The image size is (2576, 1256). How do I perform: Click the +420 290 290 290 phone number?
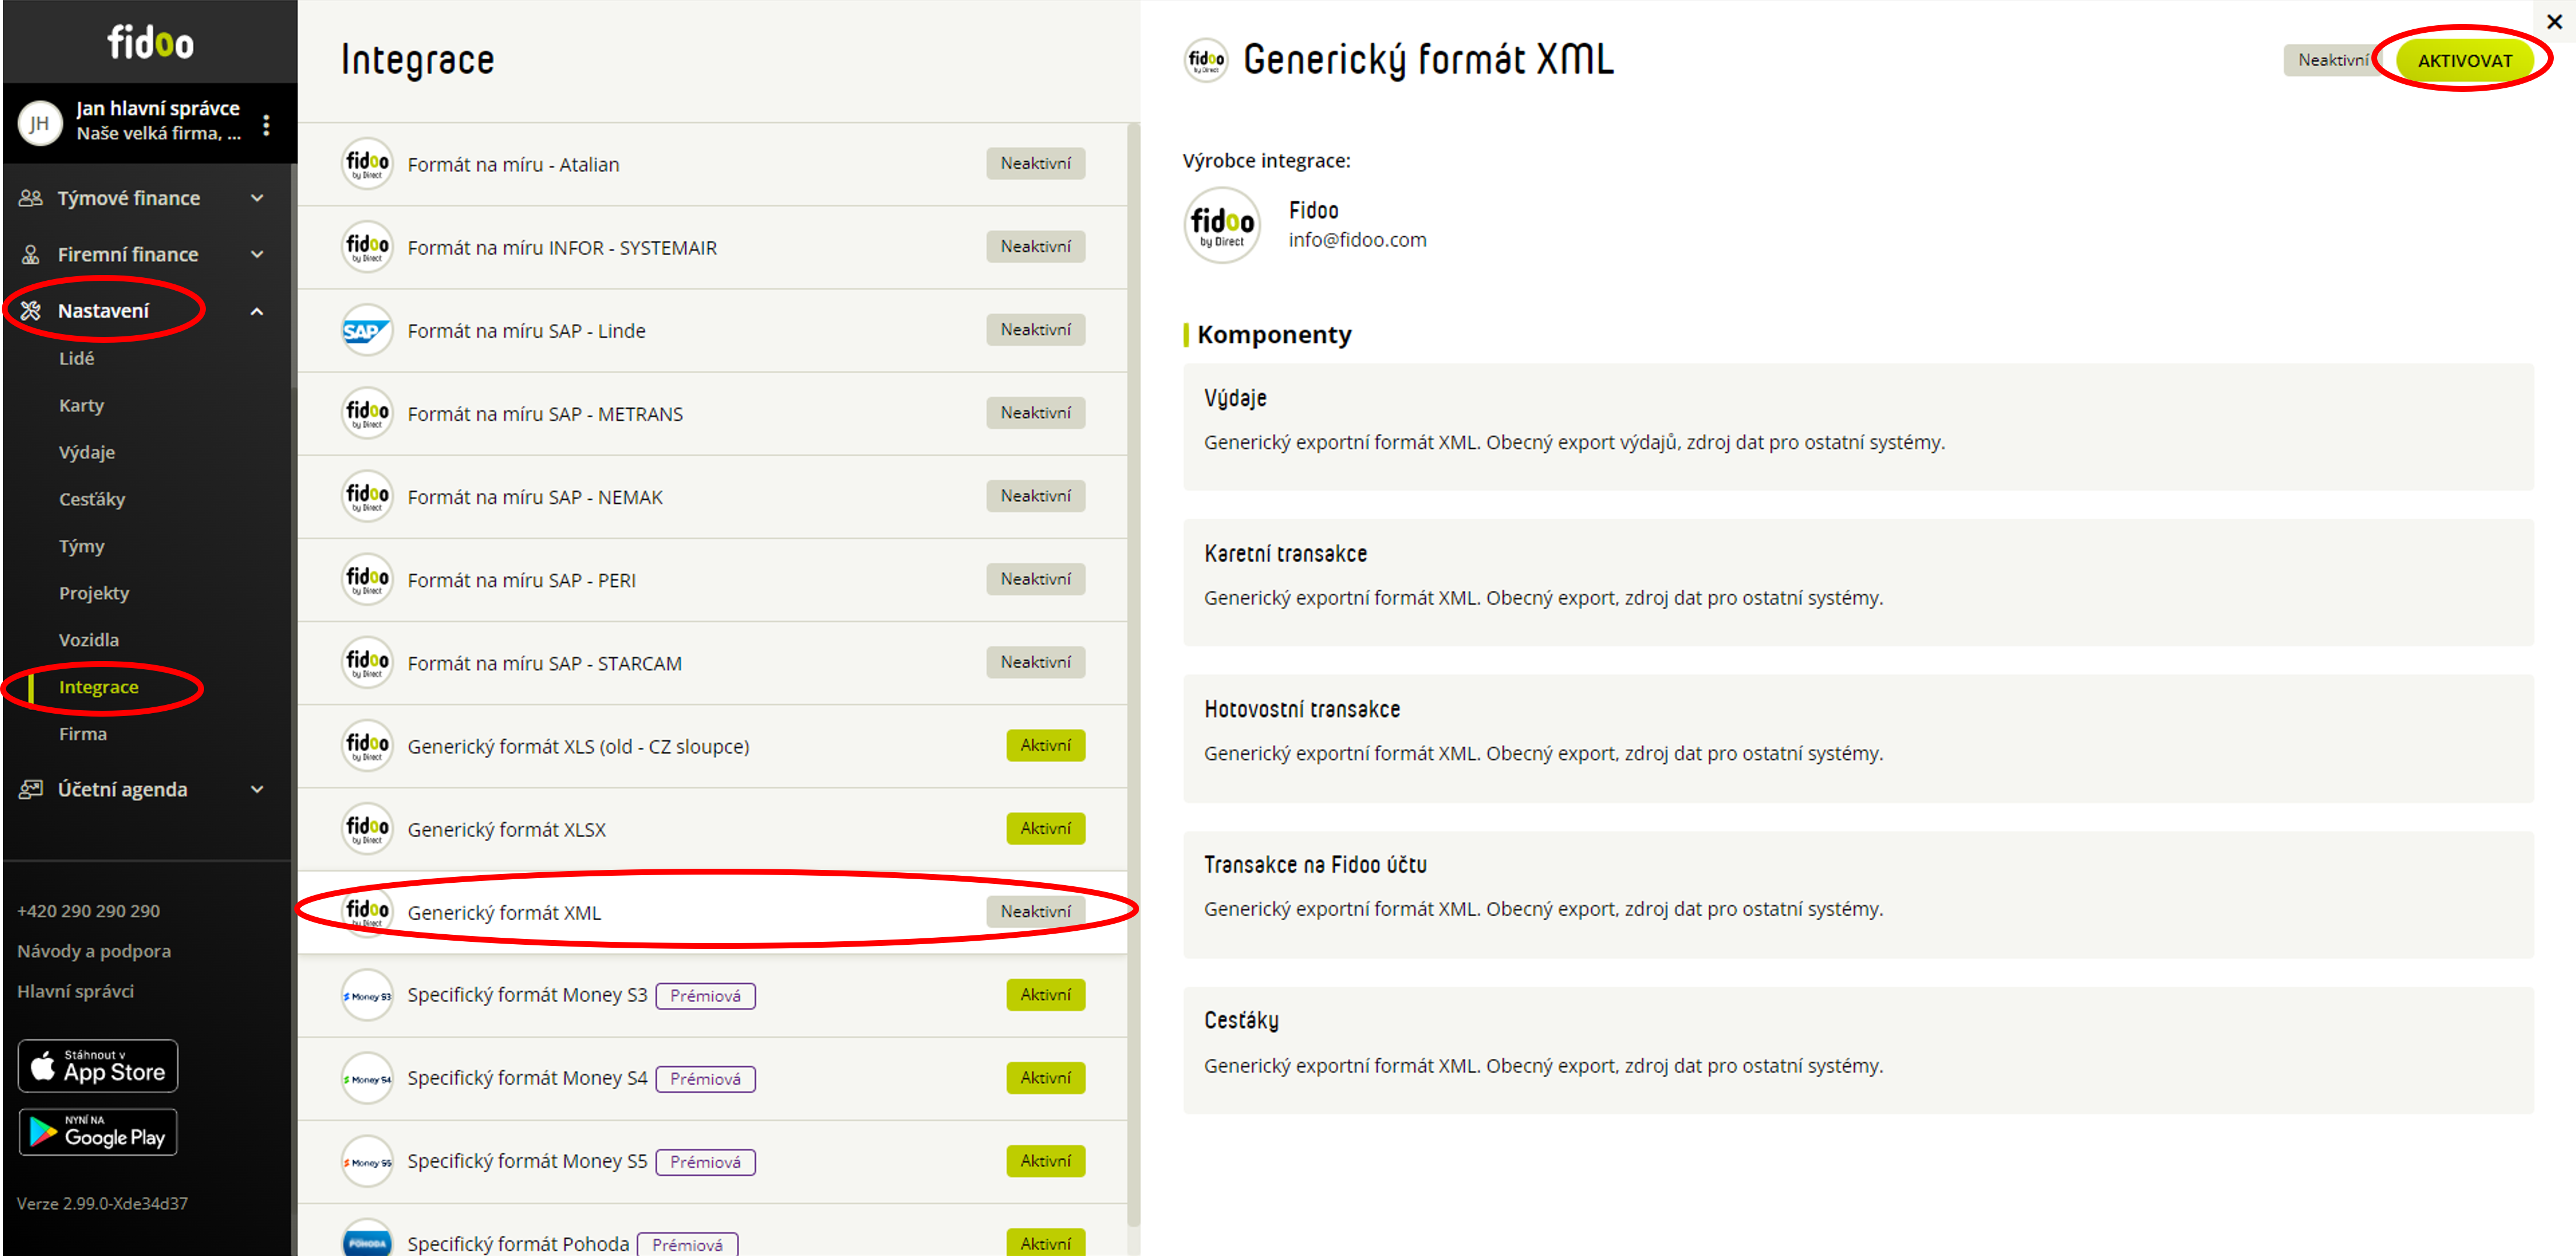click(x=88, y=911)
